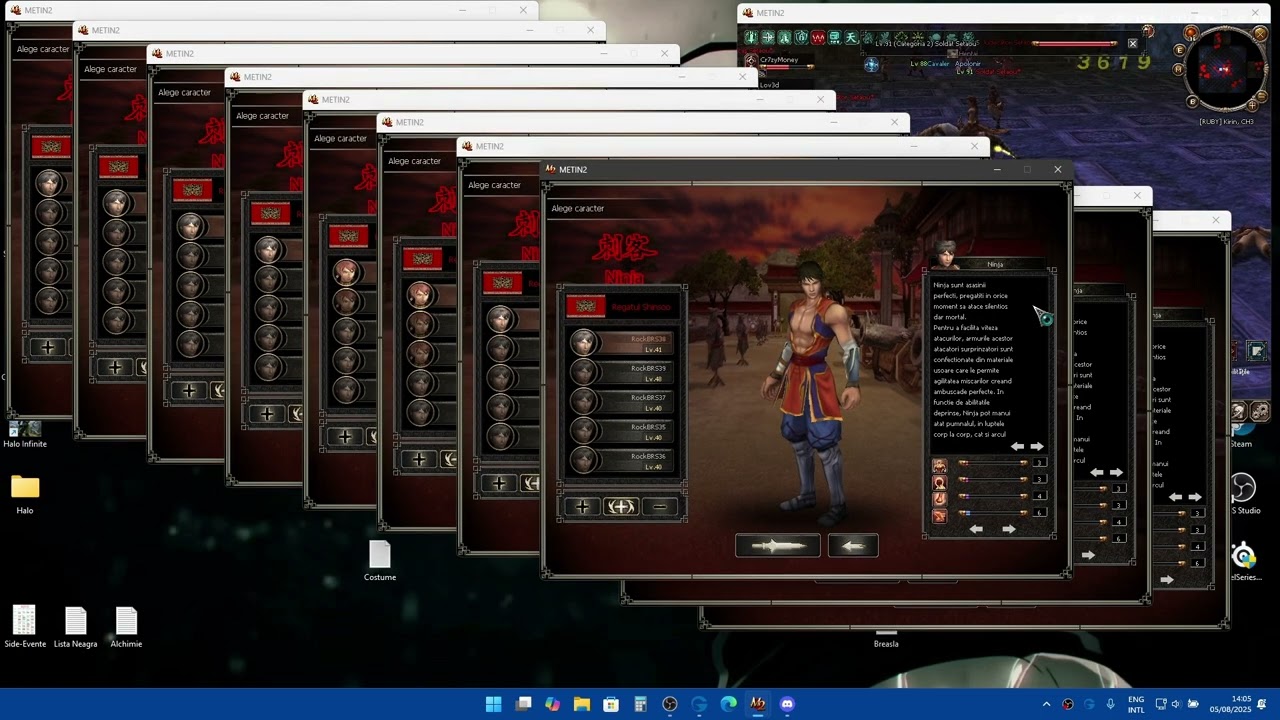Click the Ninja class portrait above the description

(945, 254)
